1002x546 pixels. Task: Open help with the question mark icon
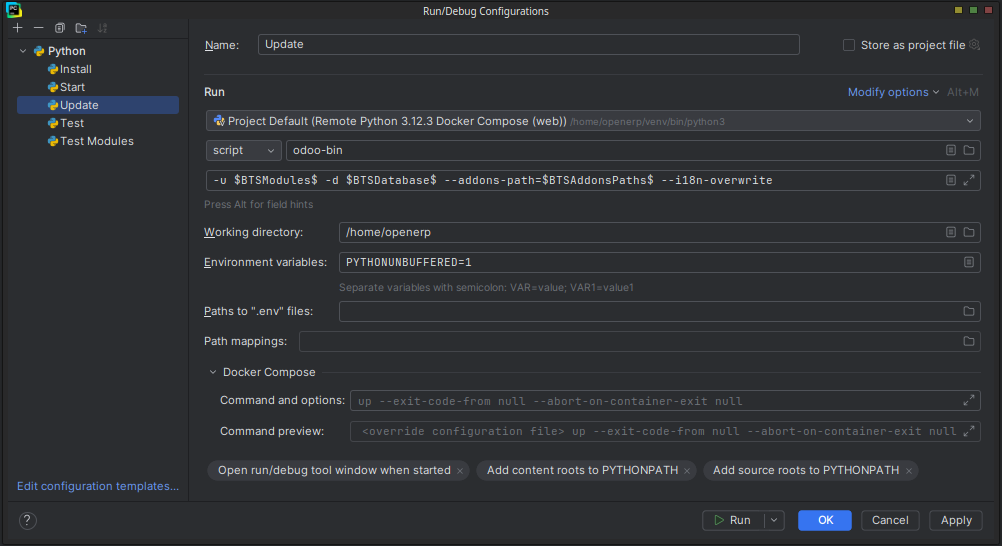click(27, 520)
